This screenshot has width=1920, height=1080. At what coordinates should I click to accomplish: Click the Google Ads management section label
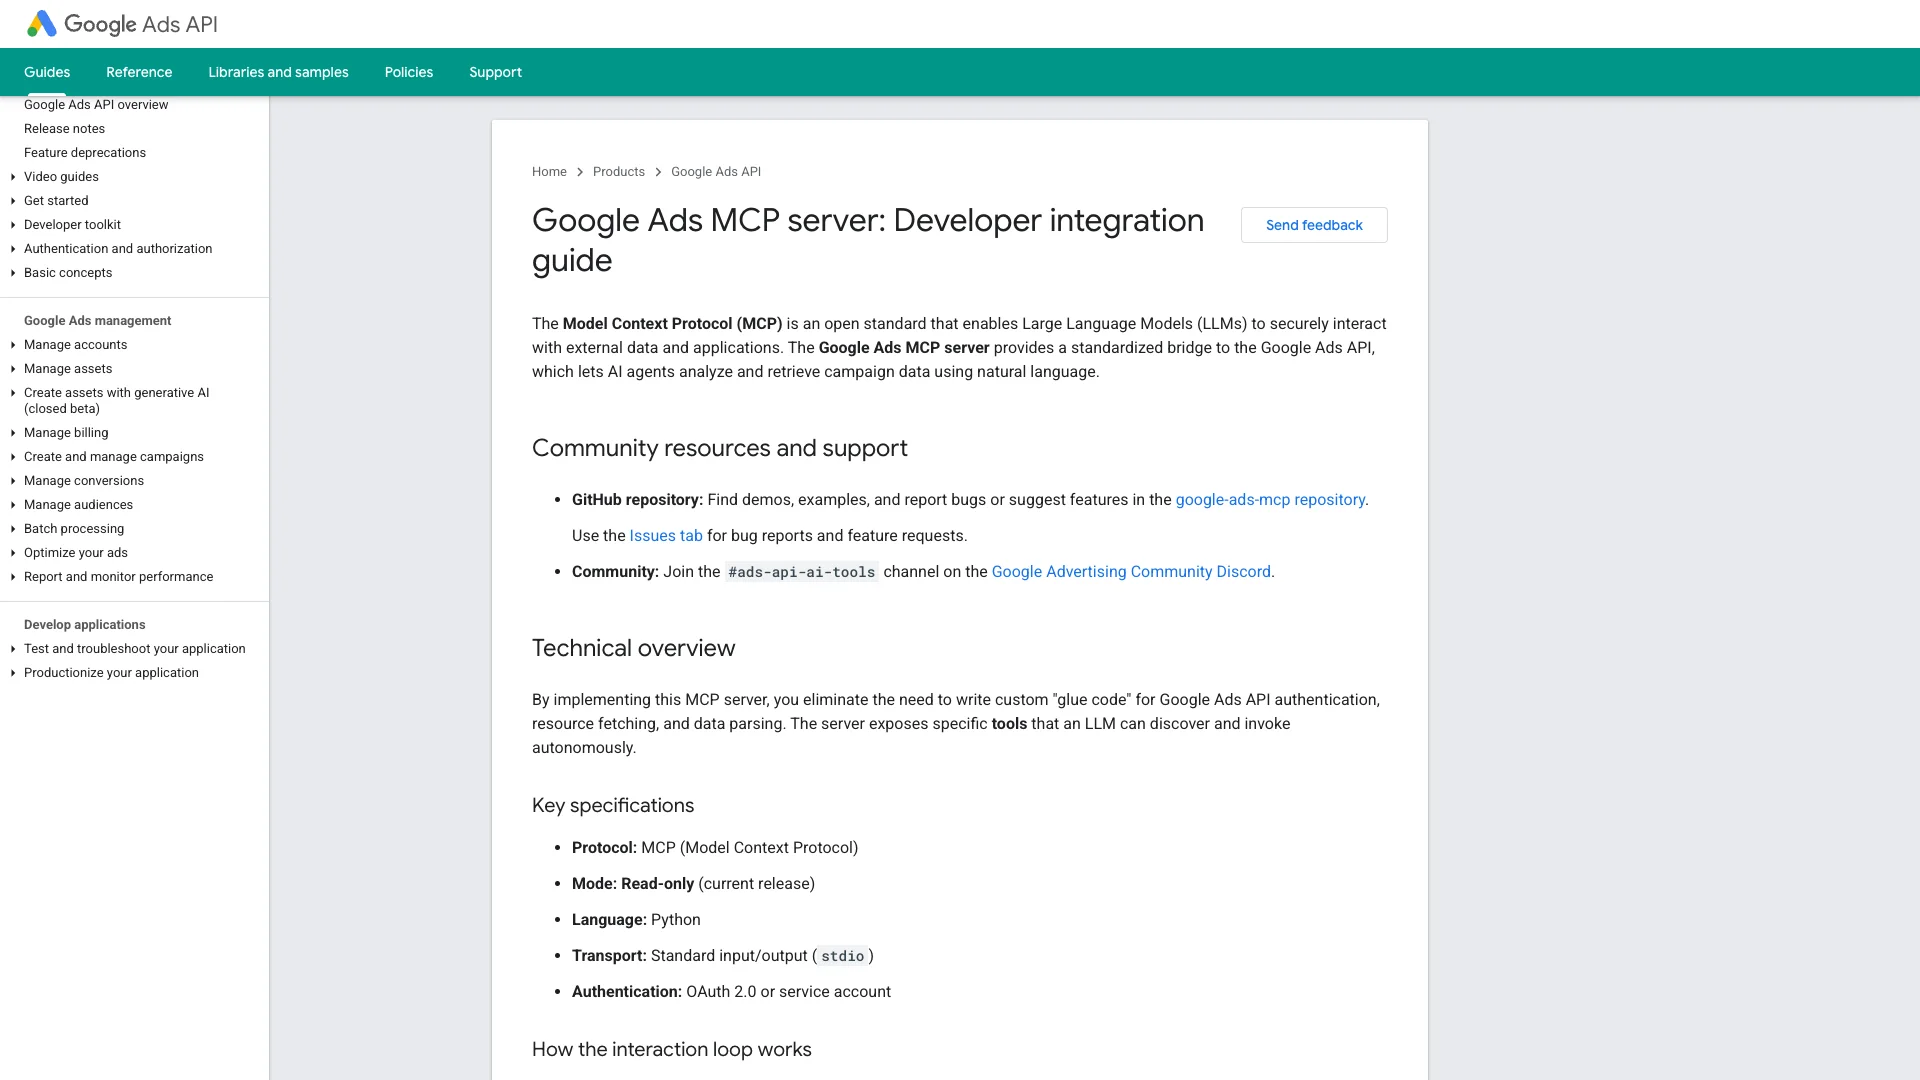97,321
